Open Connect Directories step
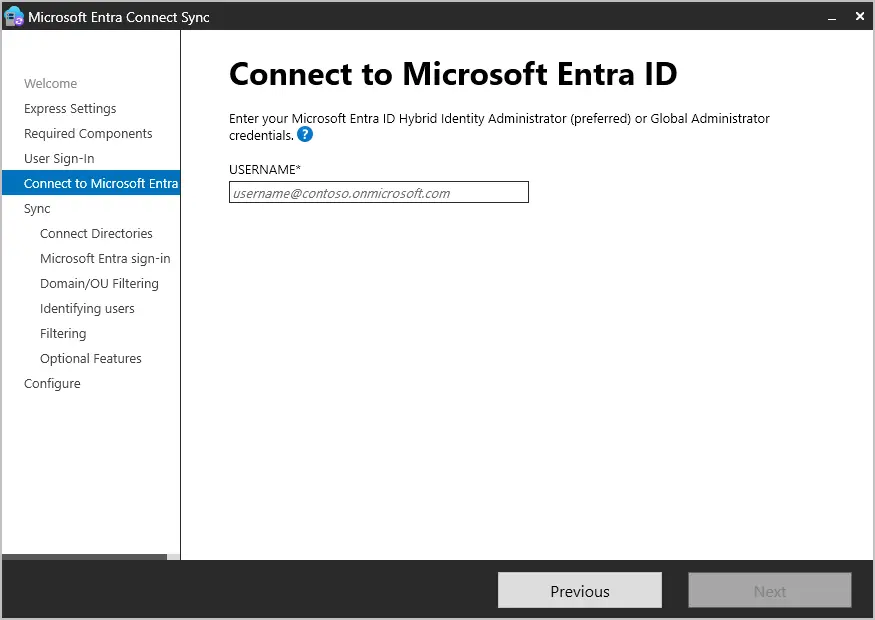This screenshot has height=620, width=875. (96, 234)
